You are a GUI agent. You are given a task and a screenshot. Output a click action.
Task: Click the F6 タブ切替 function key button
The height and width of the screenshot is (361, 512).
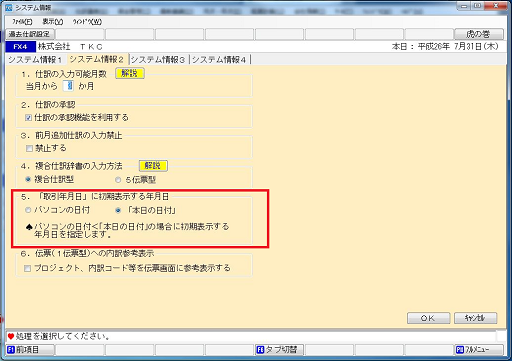280,350
